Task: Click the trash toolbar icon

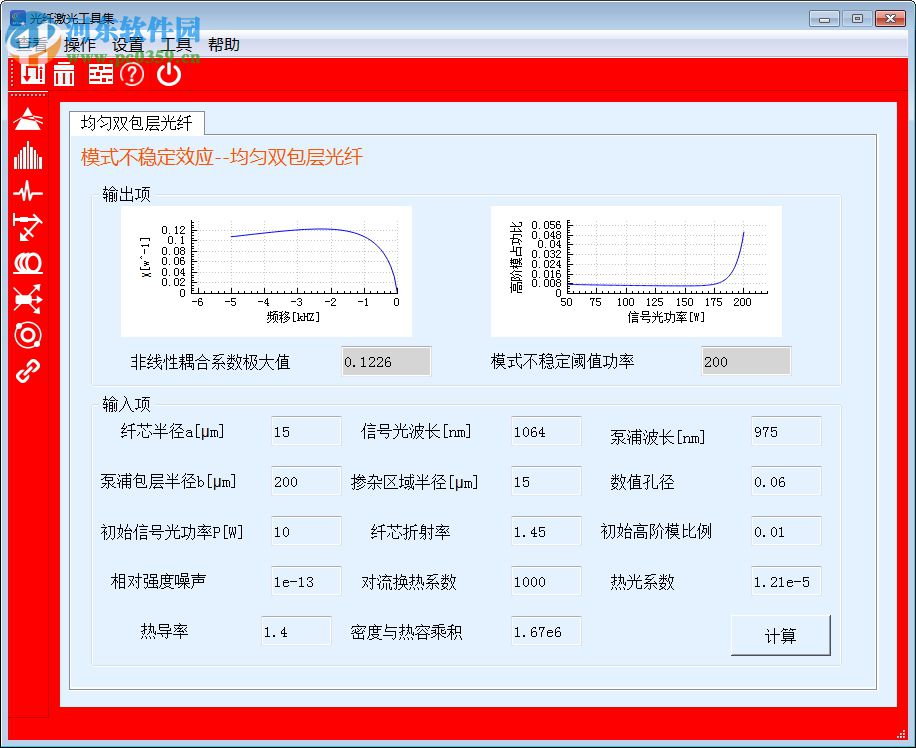Action: click(x=62, y=74)
